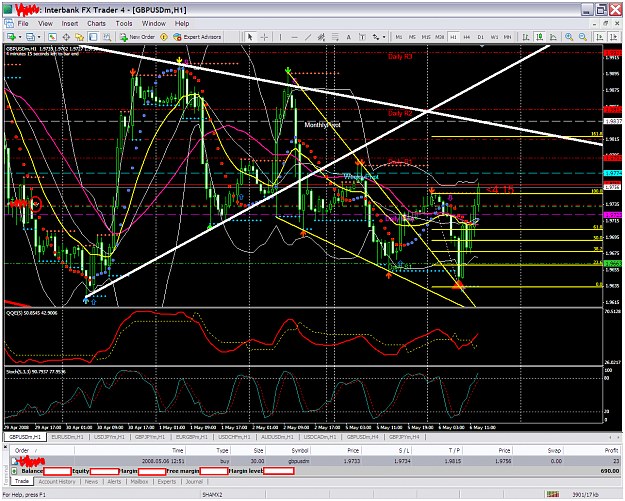Open the Help menu
The width and height of the screenshot is (625, 501).
coord(182,24)
